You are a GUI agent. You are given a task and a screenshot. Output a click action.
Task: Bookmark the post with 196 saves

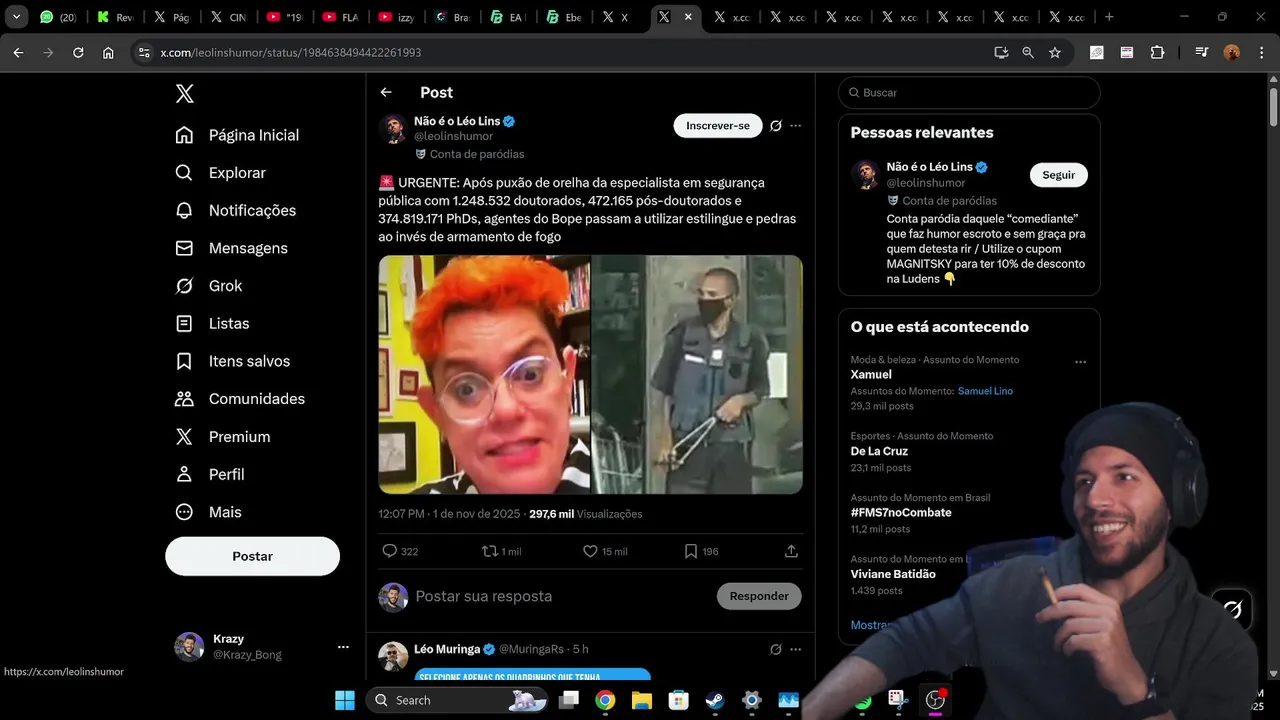[690, 551]
